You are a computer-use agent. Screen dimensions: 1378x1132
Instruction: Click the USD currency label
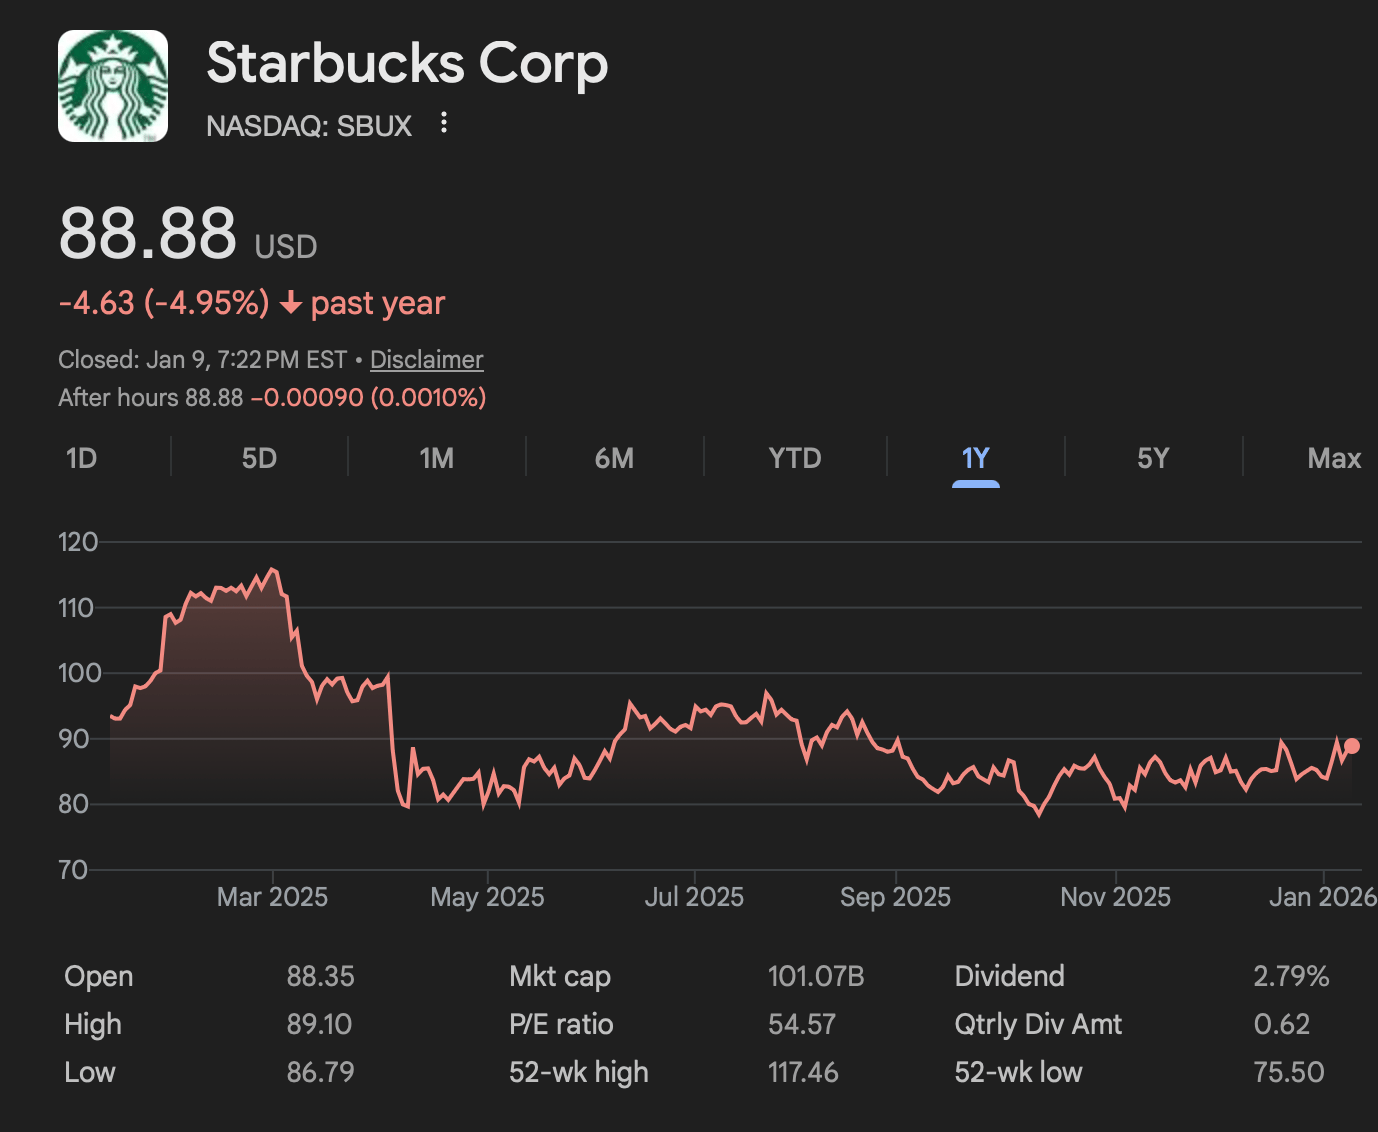pos(286,246)
